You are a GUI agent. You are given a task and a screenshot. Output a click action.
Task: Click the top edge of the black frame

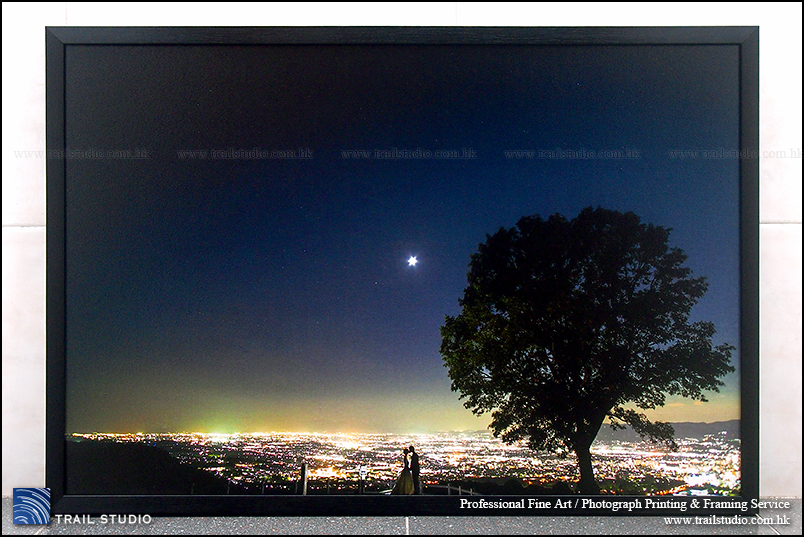pyautogui.click(x=400, y=35)
